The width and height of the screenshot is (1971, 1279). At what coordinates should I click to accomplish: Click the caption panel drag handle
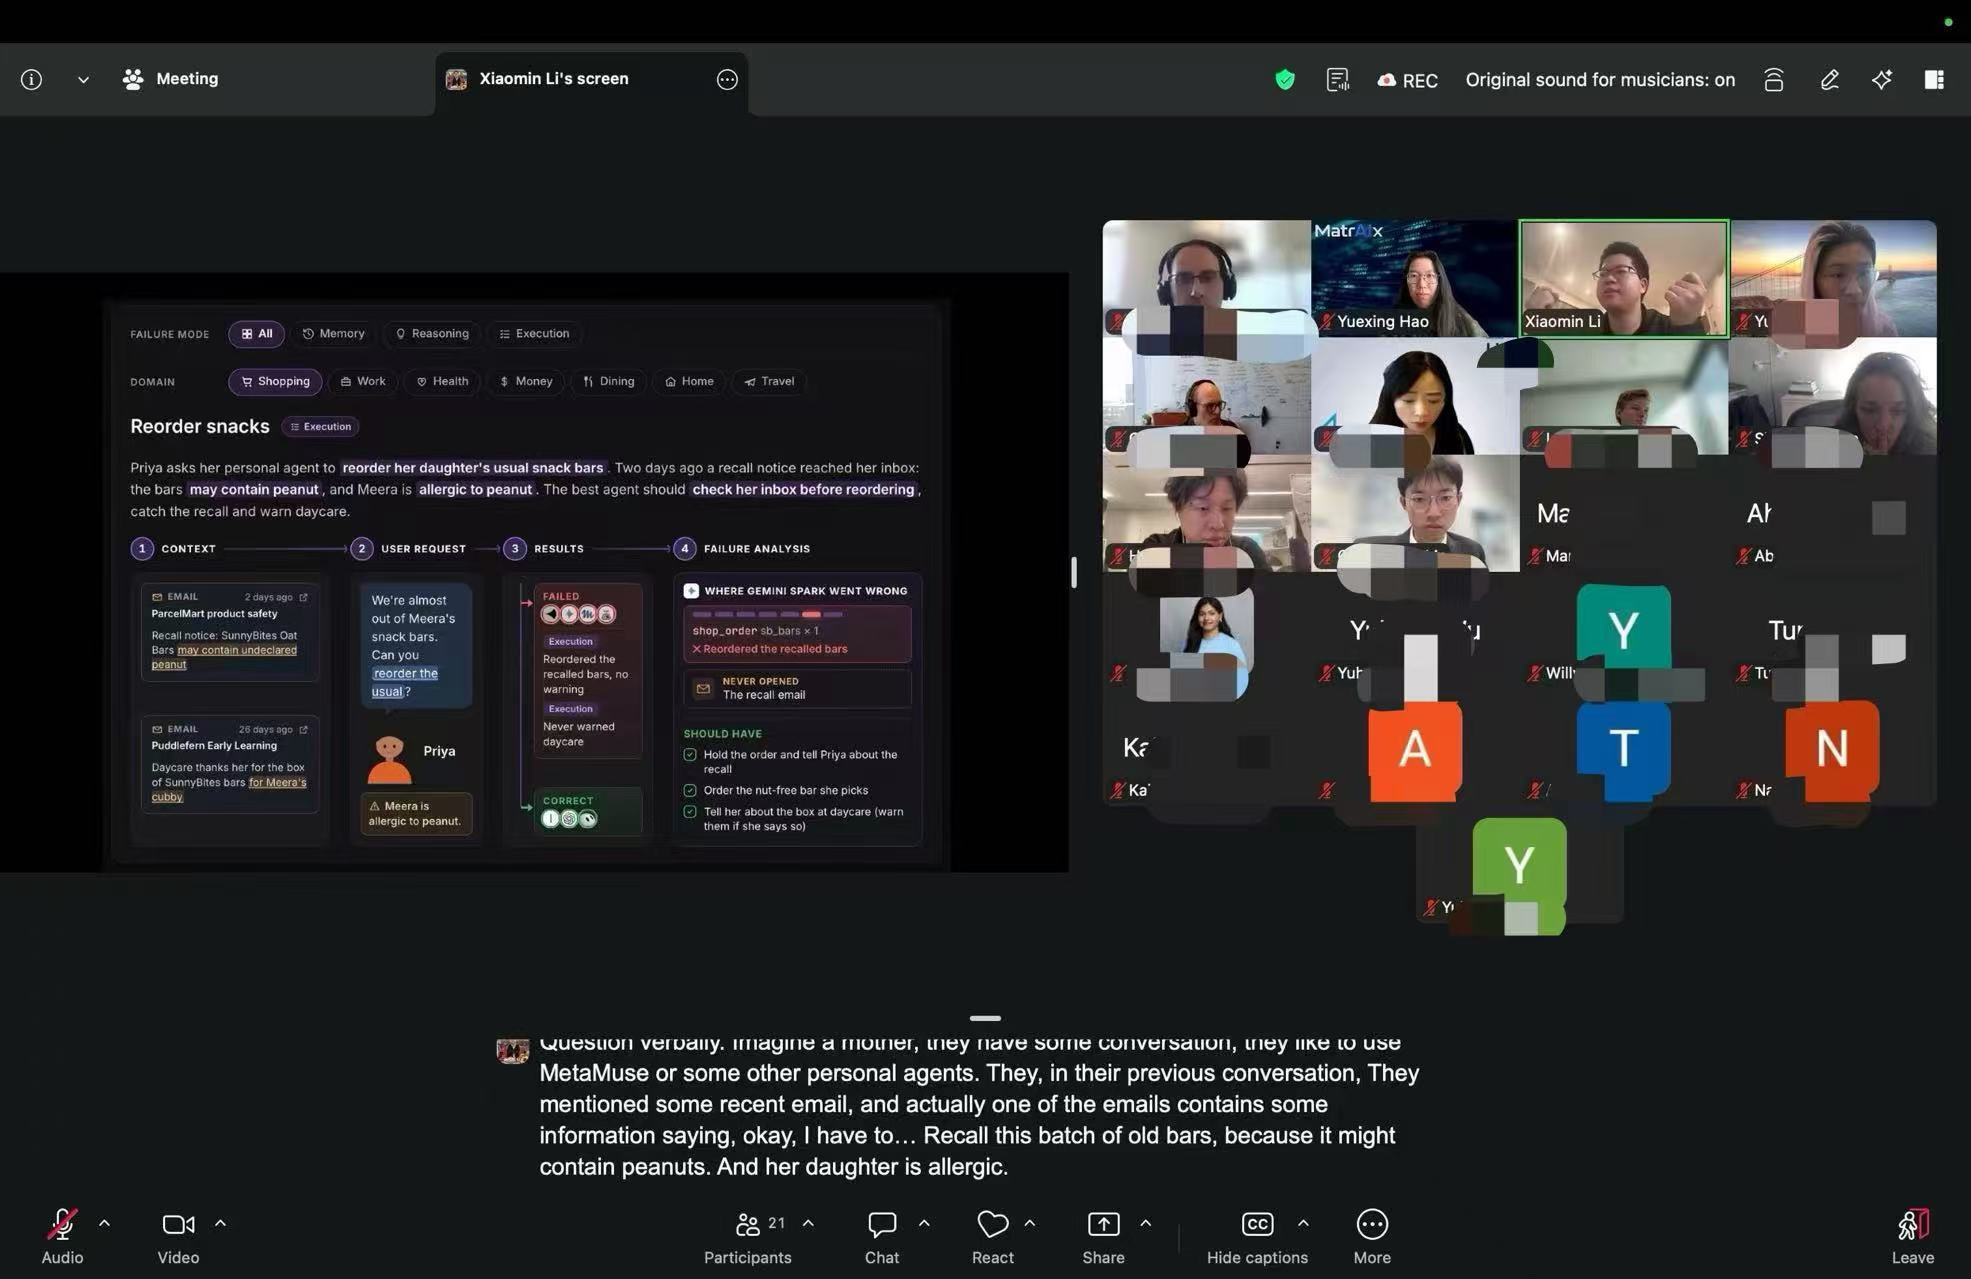[x=985, y=1018]
